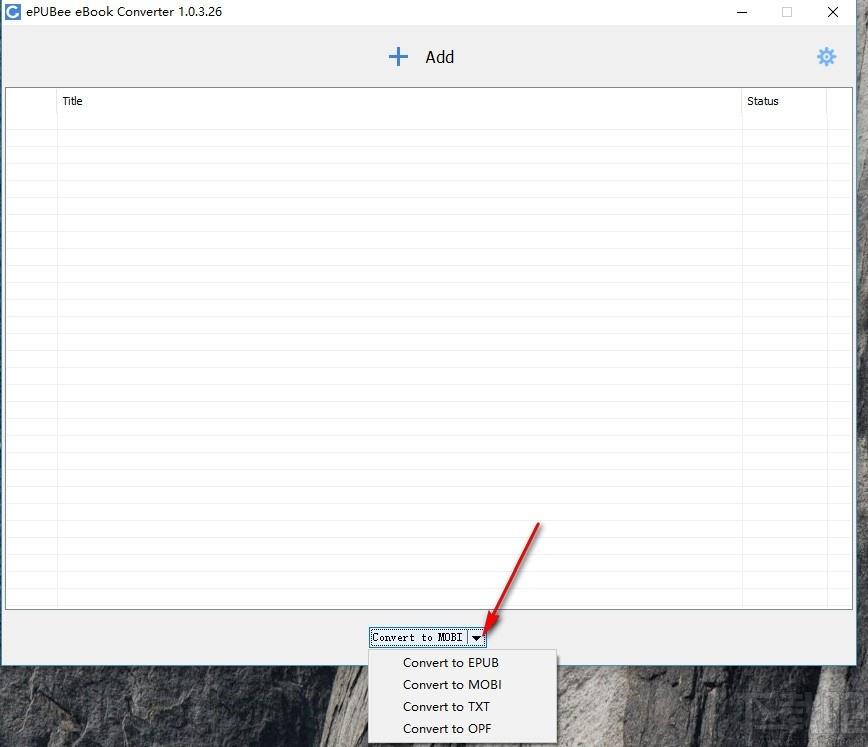Click the Status column header
Viewport: 868px width, 747px height.
(784, 101)
